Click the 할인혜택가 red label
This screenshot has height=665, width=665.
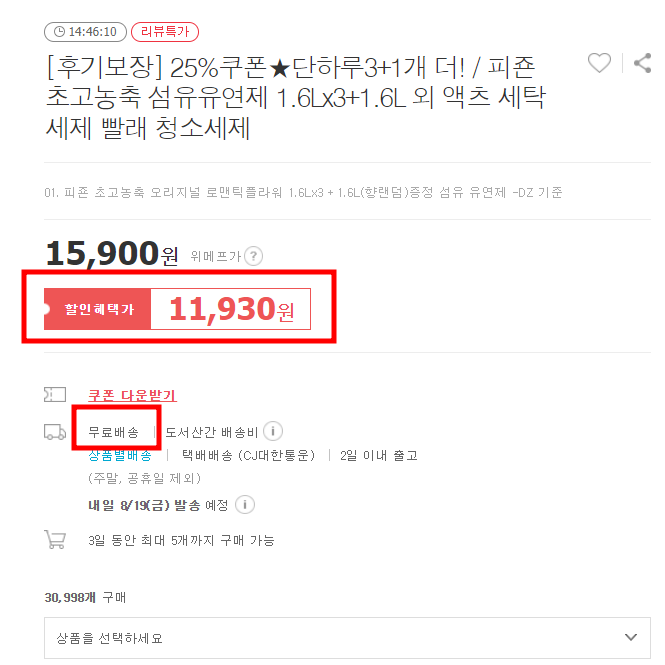[x=98, y=309]
